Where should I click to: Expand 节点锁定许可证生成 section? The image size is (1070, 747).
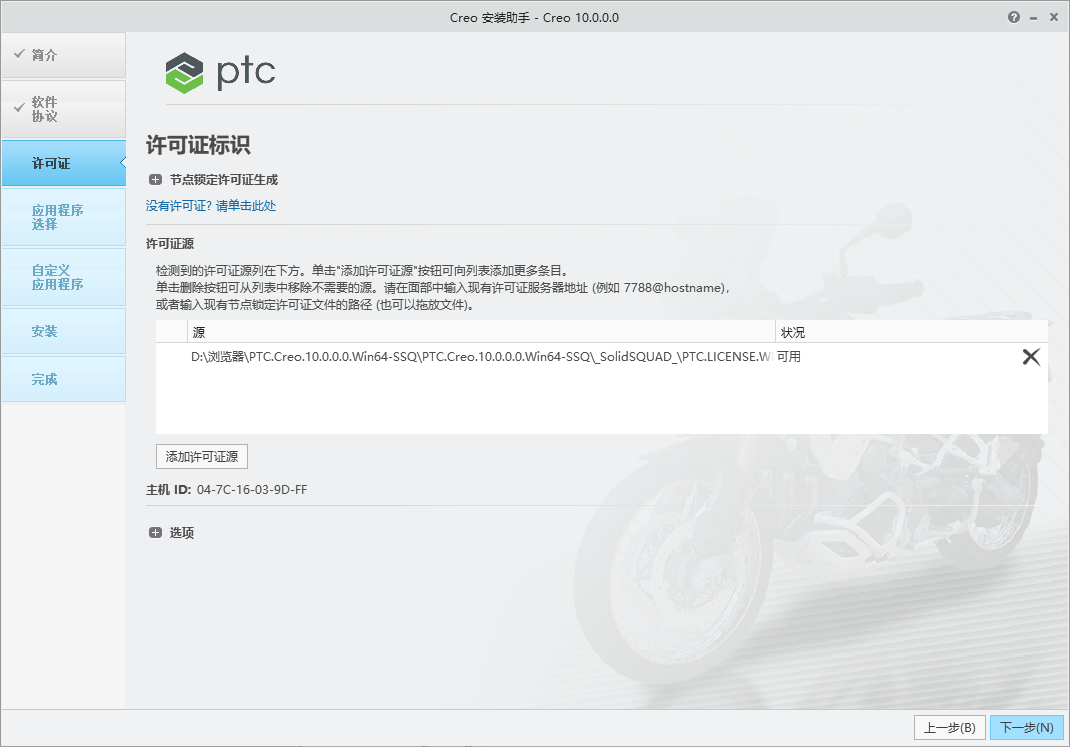click(x=156, y=180)
